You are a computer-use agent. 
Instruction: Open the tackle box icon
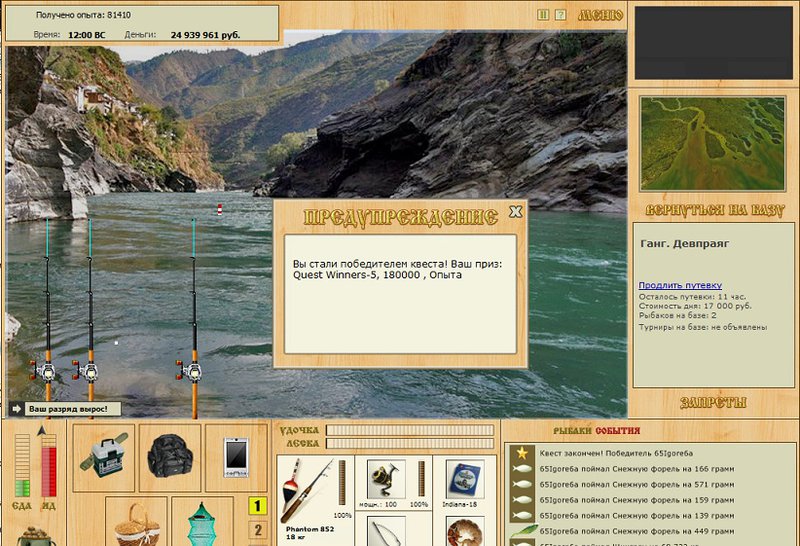(104, 458)
